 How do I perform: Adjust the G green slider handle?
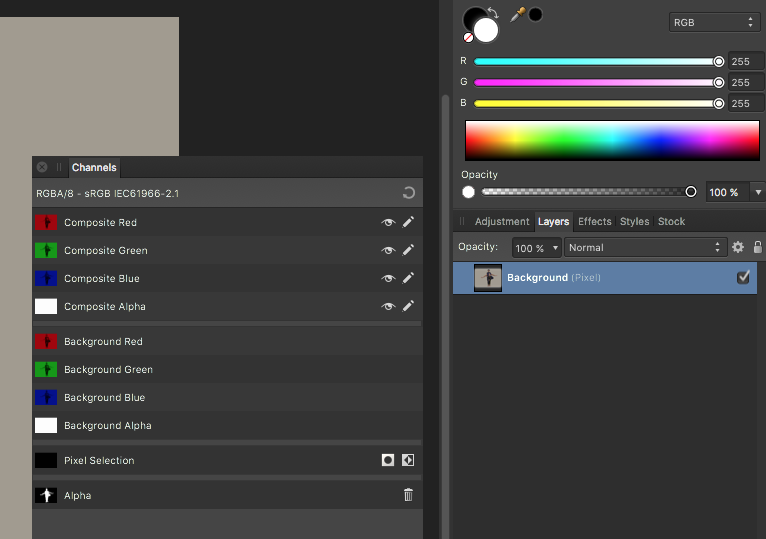click(x=719, y=83)
